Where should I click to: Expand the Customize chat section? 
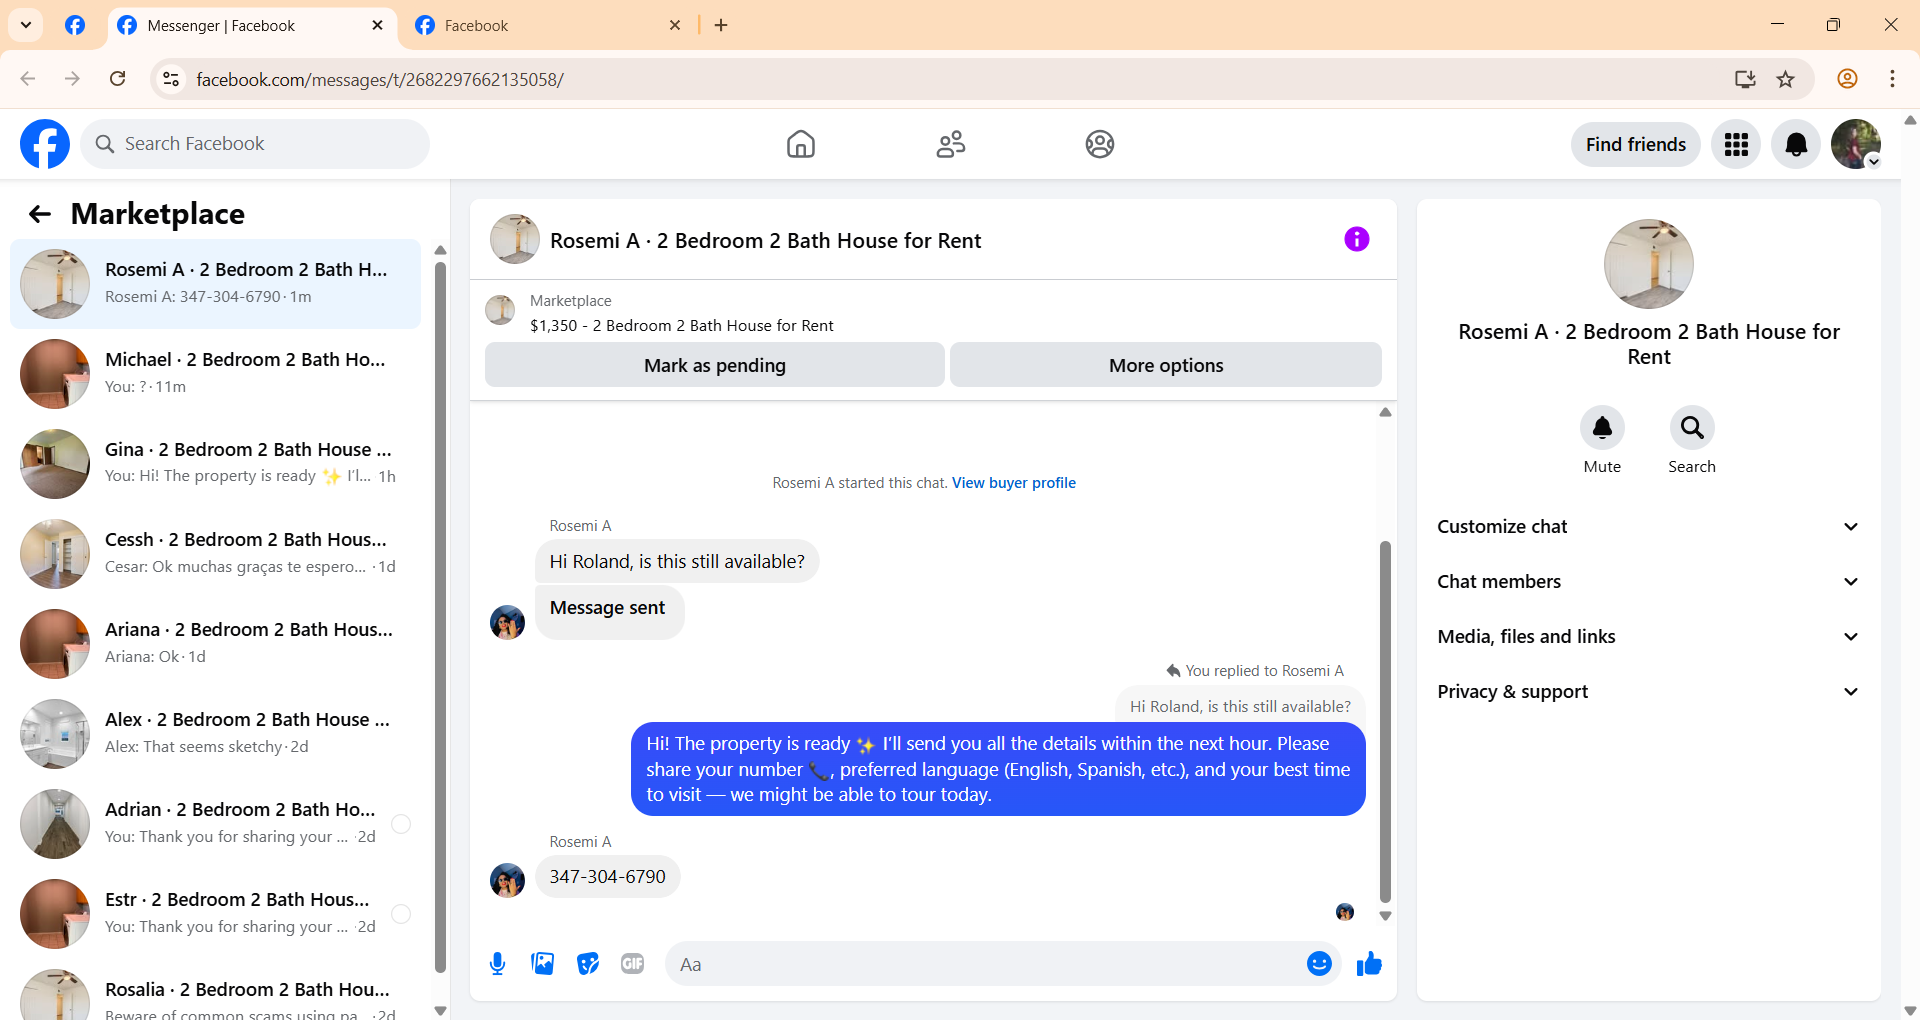[x=1649, y=527]
